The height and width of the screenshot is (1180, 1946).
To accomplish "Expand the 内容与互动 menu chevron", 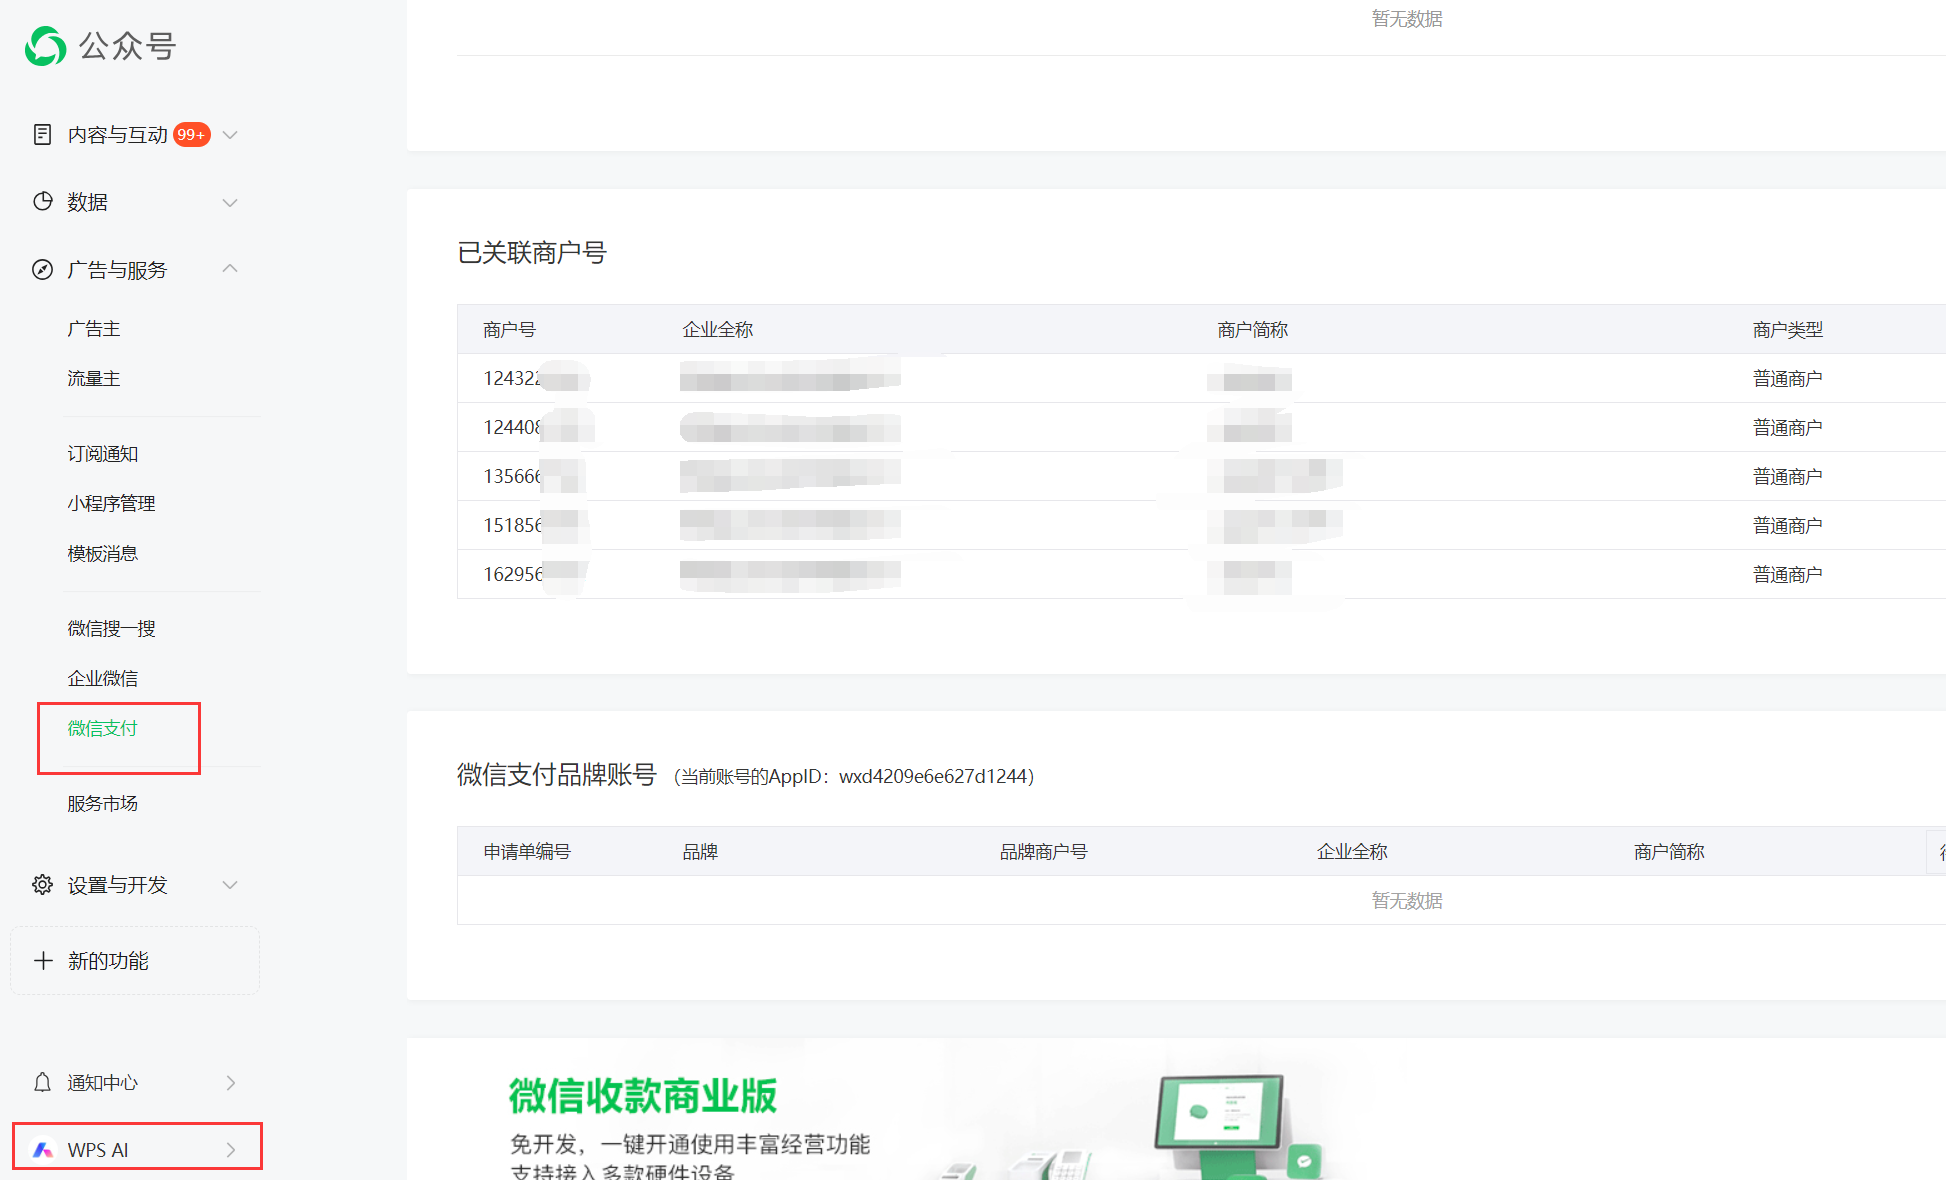I will pos(230,134).
